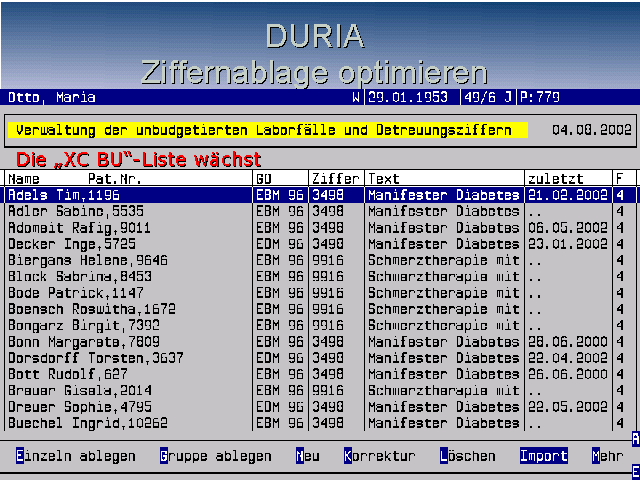
Task: Click the date '21.02.2002' for Adels Tim
Action: click(568, 195)
